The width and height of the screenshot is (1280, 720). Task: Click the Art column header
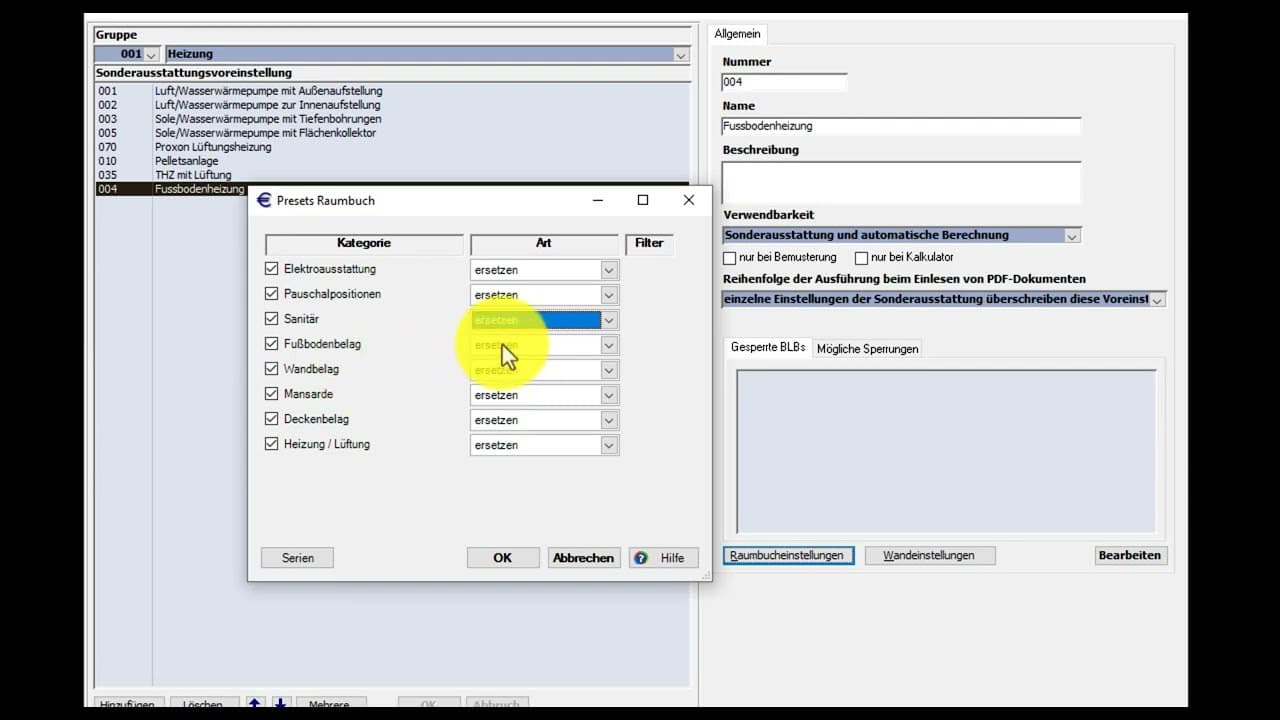pos(544,243)
